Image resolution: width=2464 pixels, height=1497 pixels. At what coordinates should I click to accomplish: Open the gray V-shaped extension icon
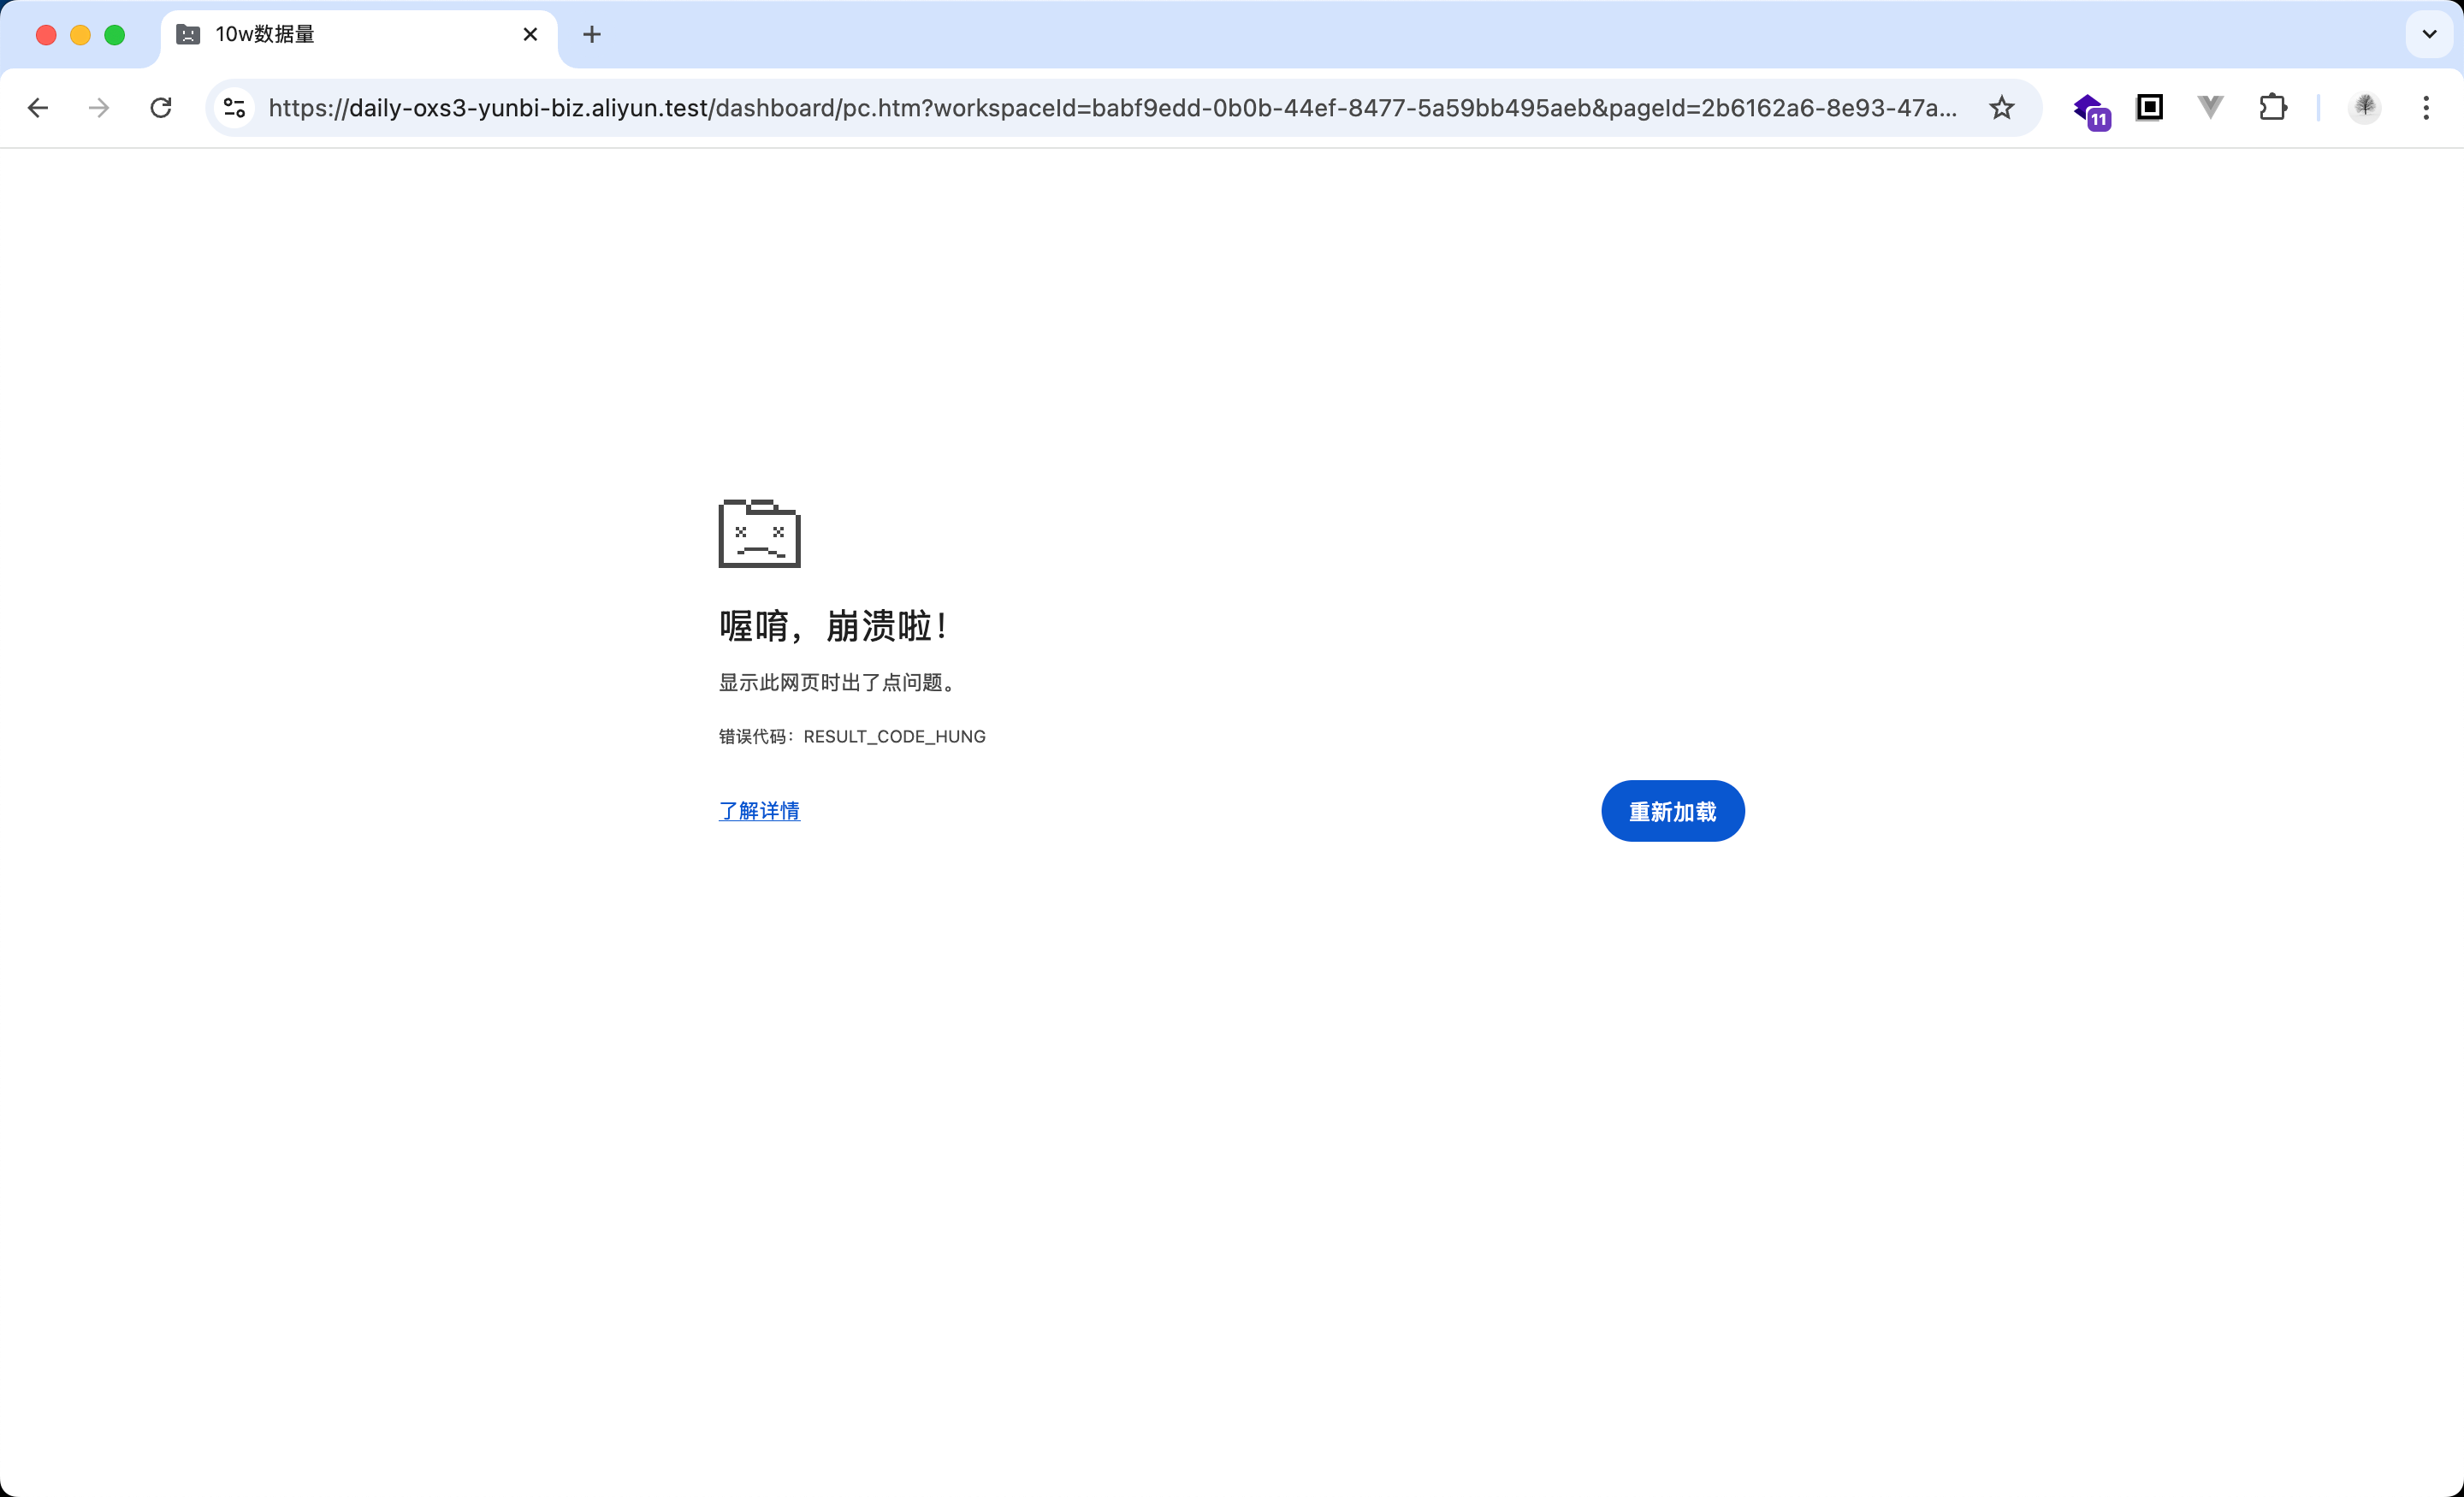click(x=2211, y=107)
